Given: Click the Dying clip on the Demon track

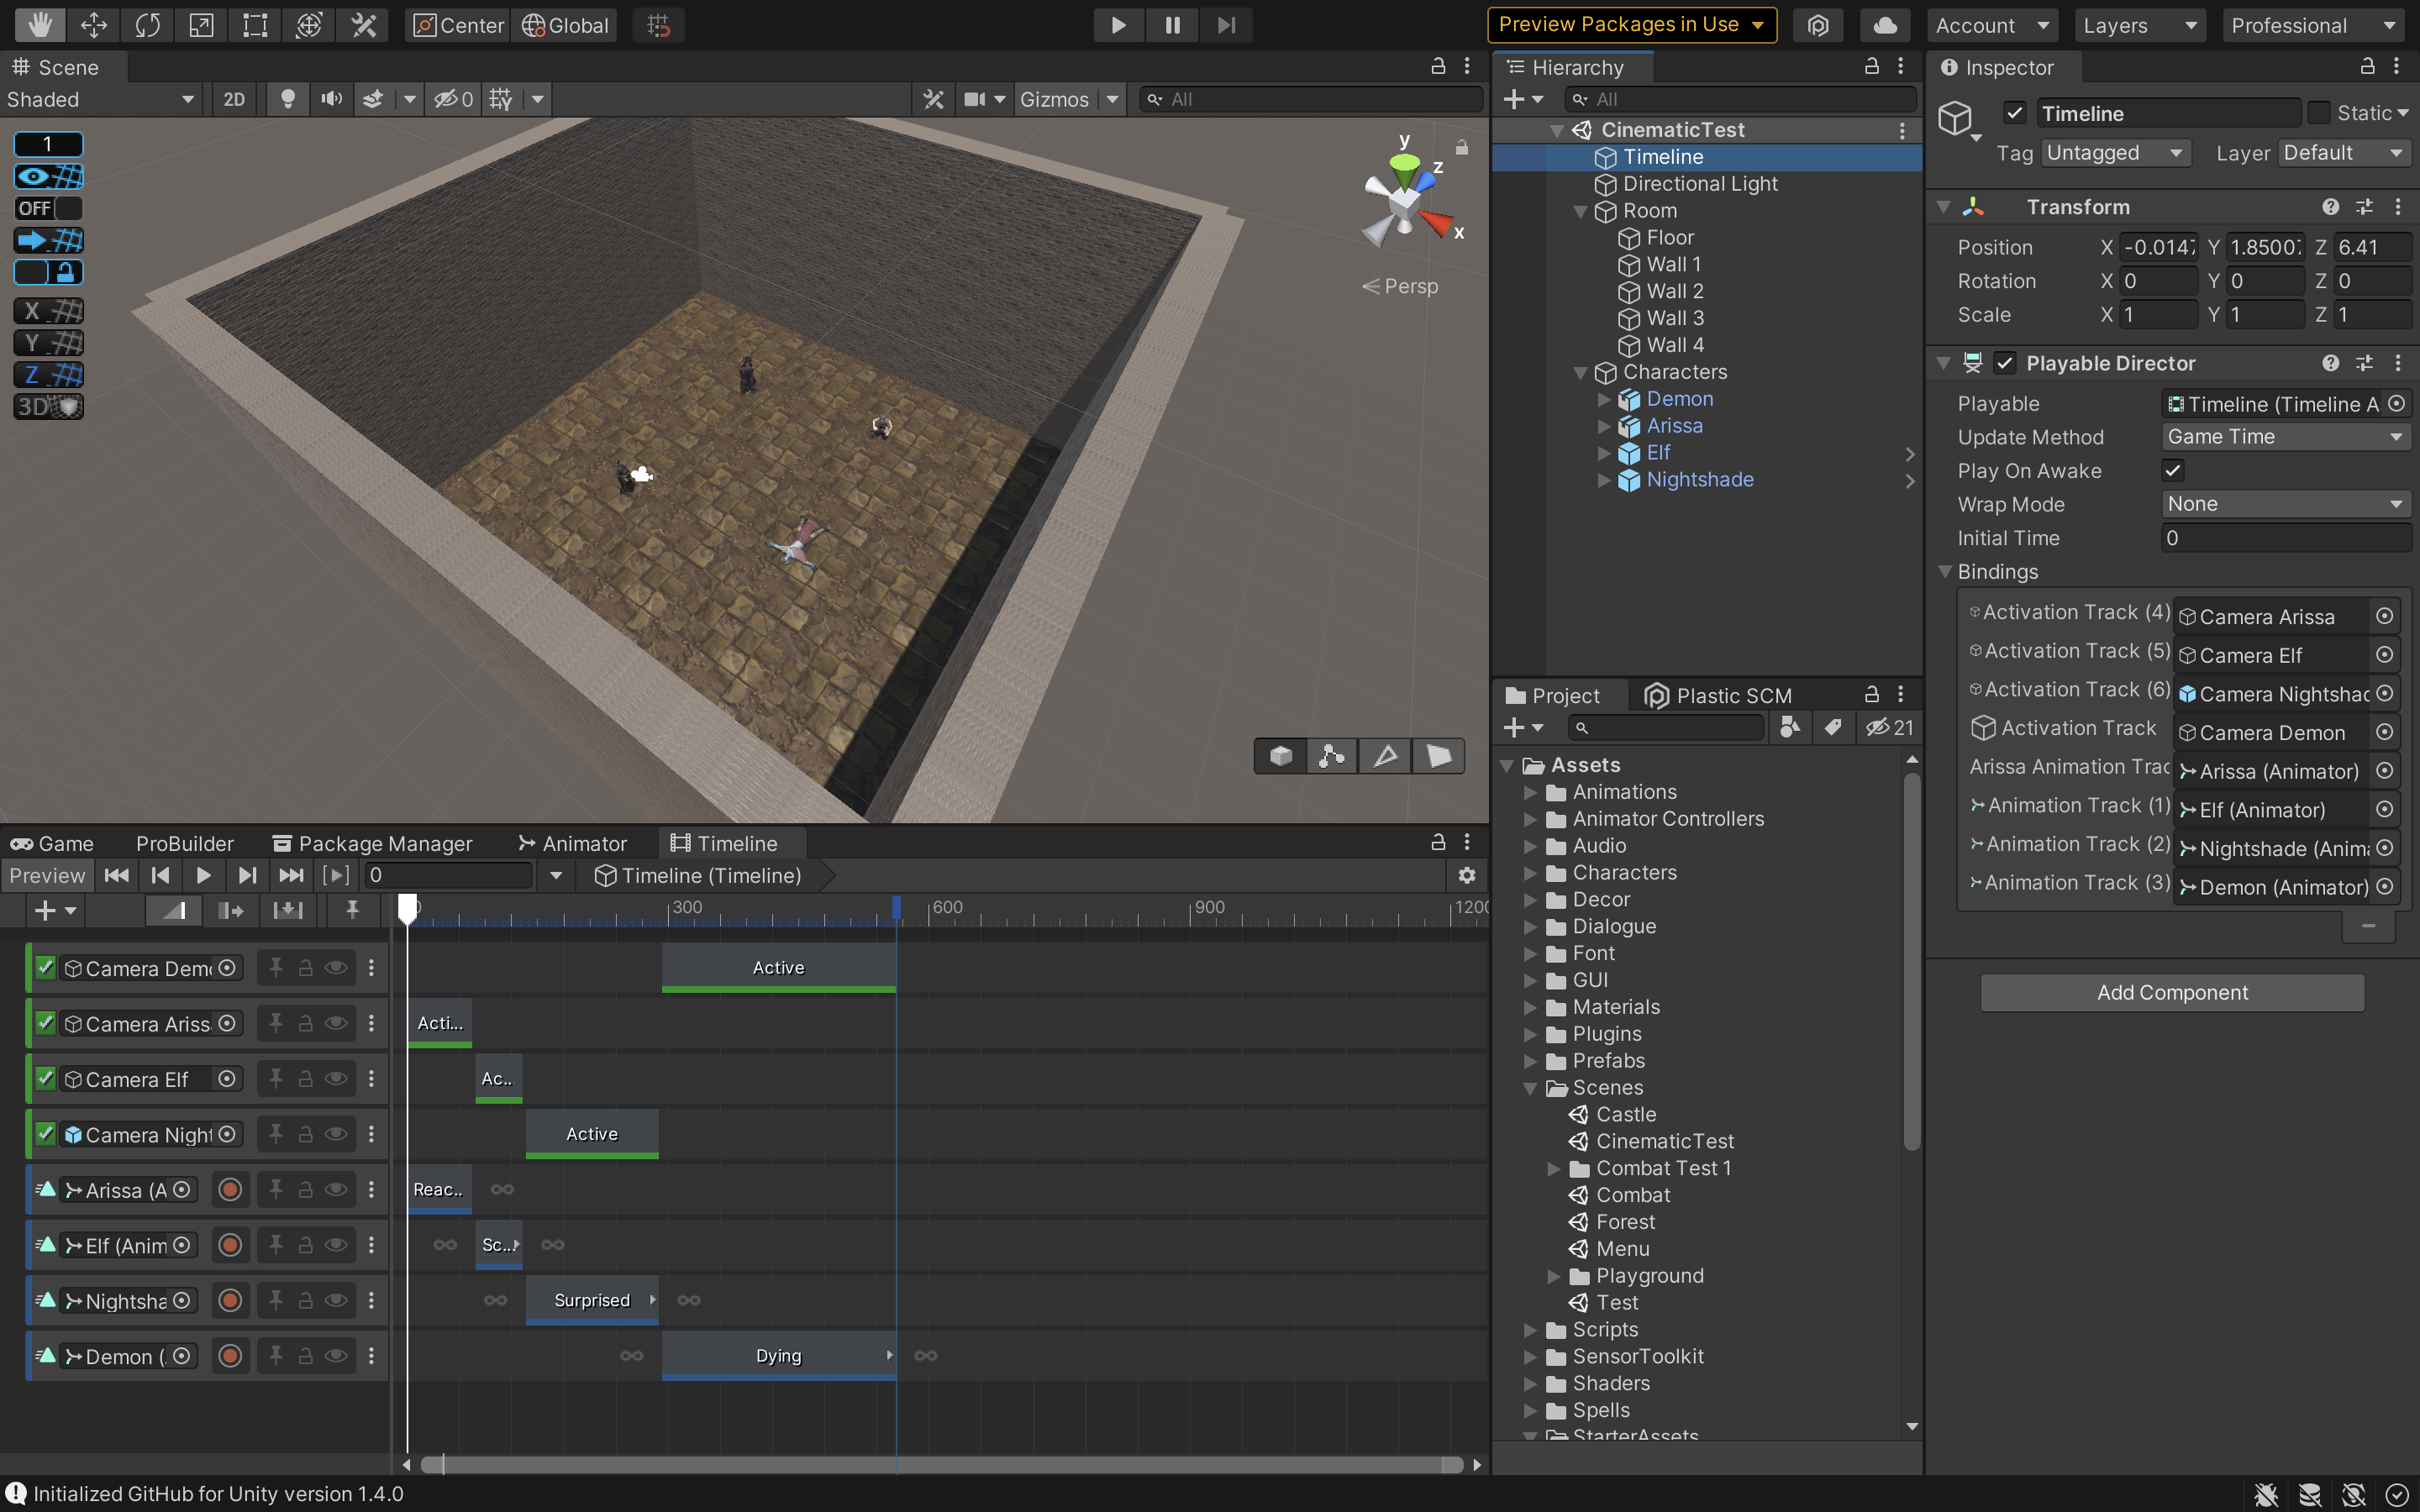Looking at the screenshot, I should pyautogui.click(x=777, y=1356).
